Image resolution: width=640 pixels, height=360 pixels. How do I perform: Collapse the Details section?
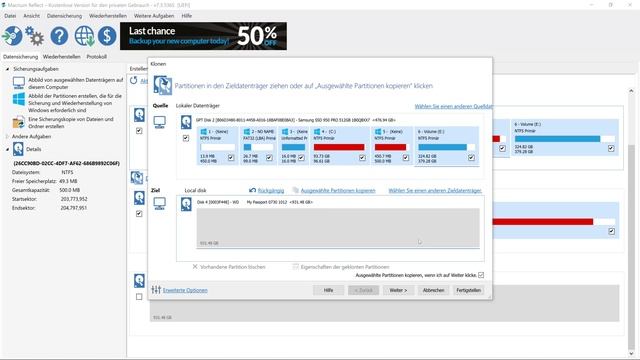(7, 149)
